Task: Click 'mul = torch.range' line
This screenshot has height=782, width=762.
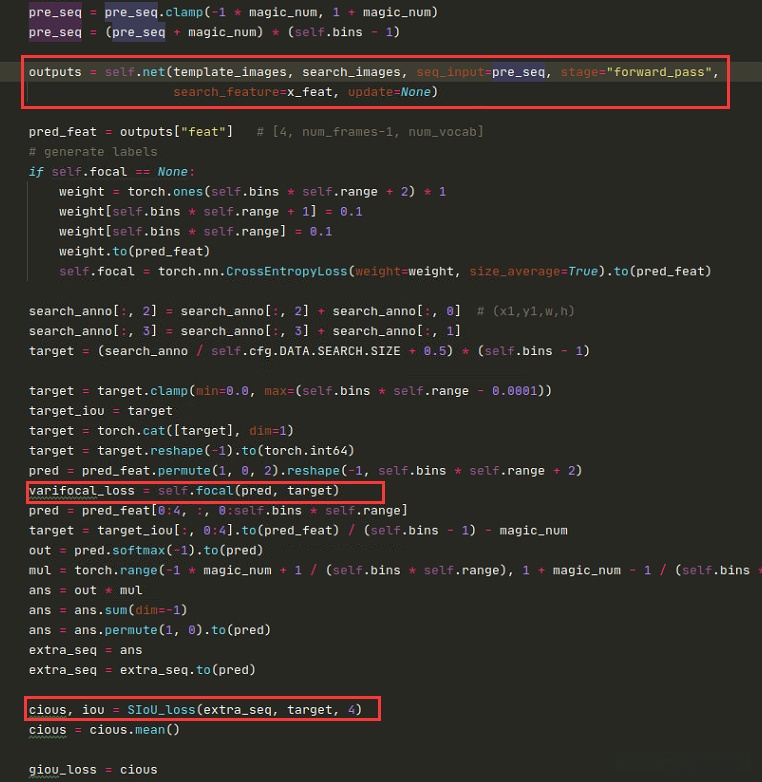Action: tap(395, 571)
